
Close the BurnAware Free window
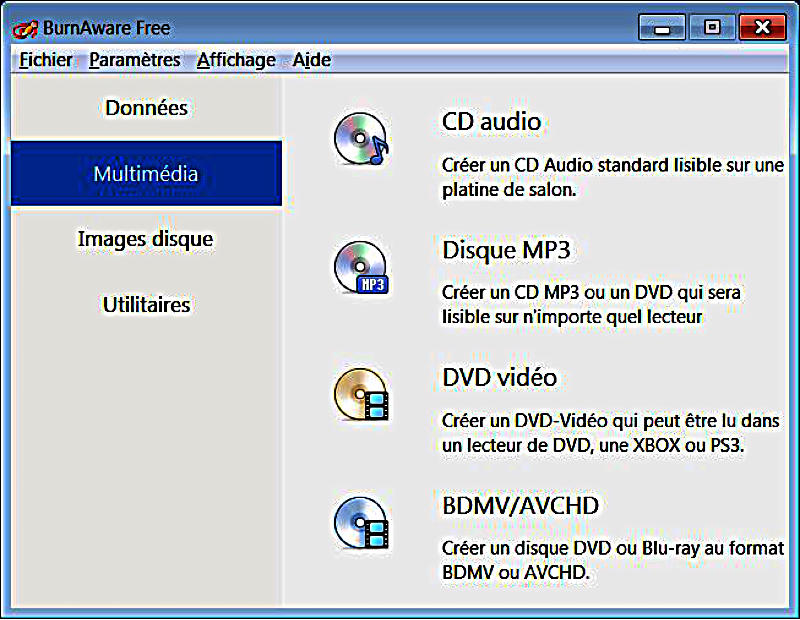[762, 28]
